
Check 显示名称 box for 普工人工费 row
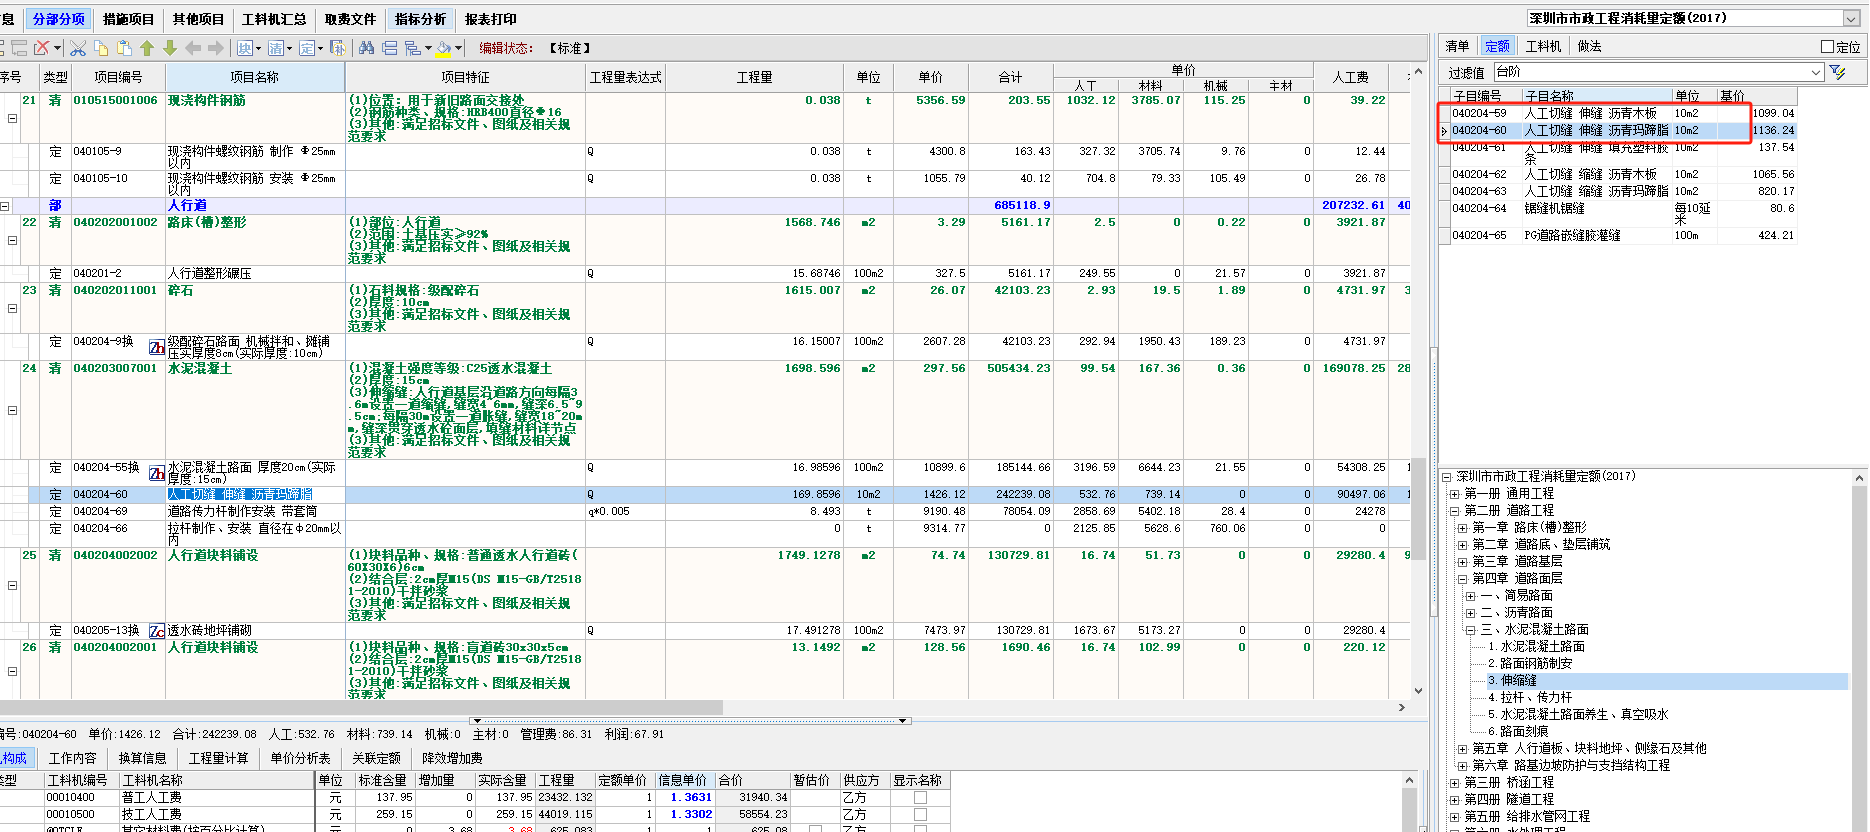click(920, 798)
